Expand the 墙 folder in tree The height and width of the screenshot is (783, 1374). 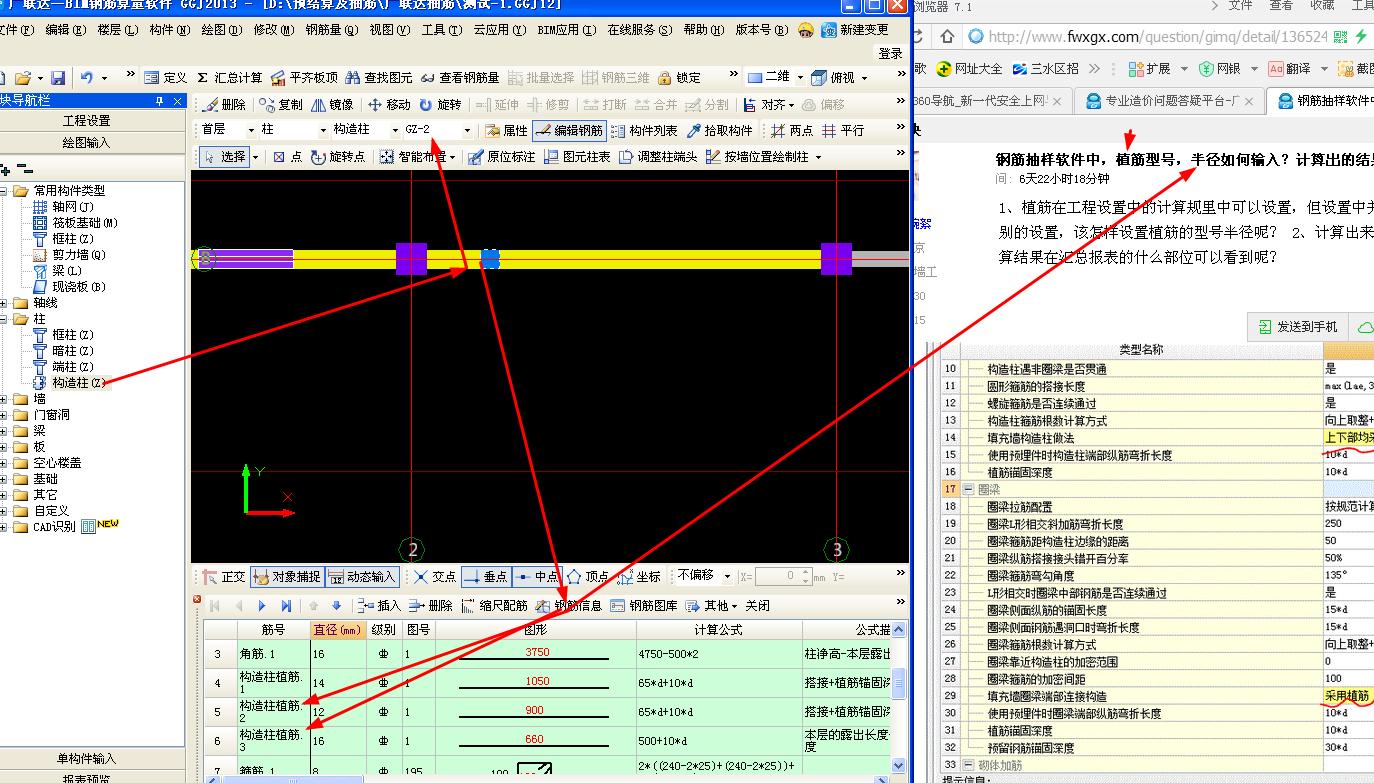coord(5,398)
